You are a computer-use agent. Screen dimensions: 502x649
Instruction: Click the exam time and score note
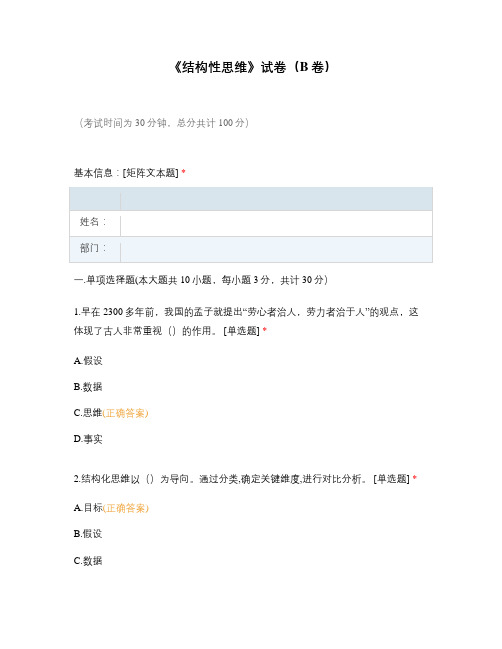(163, 123)
